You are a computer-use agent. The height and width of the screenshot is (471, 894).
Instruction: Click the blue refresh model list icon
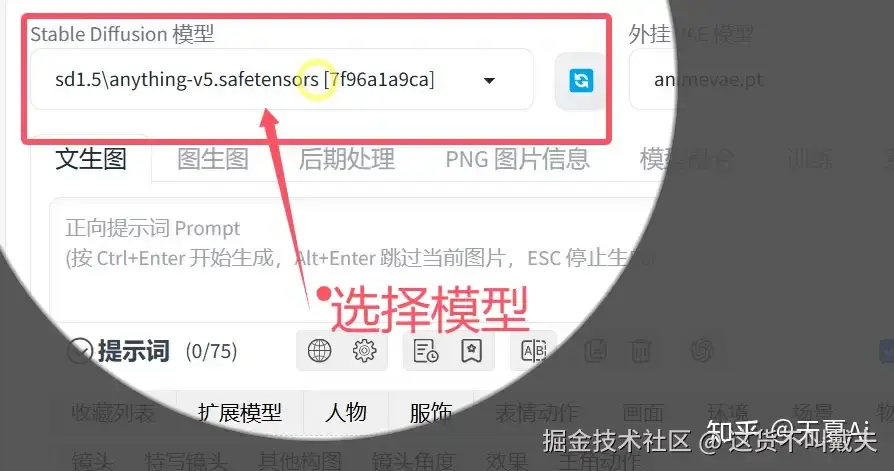[581, 80]
